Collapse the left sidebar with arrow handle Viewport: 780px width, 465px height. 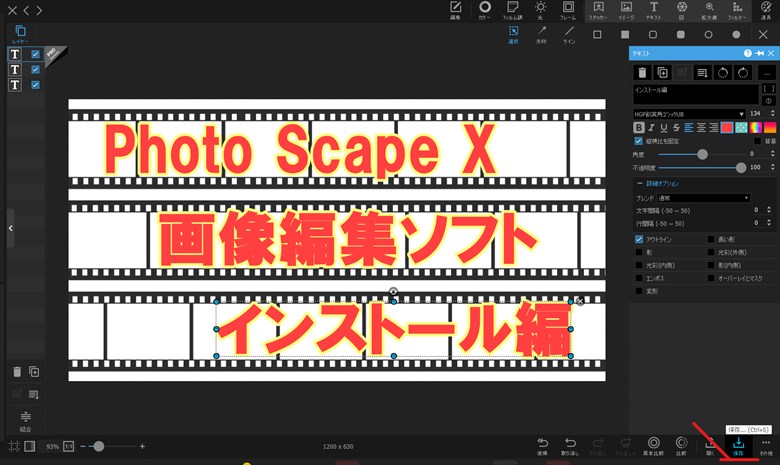[10, 228]
